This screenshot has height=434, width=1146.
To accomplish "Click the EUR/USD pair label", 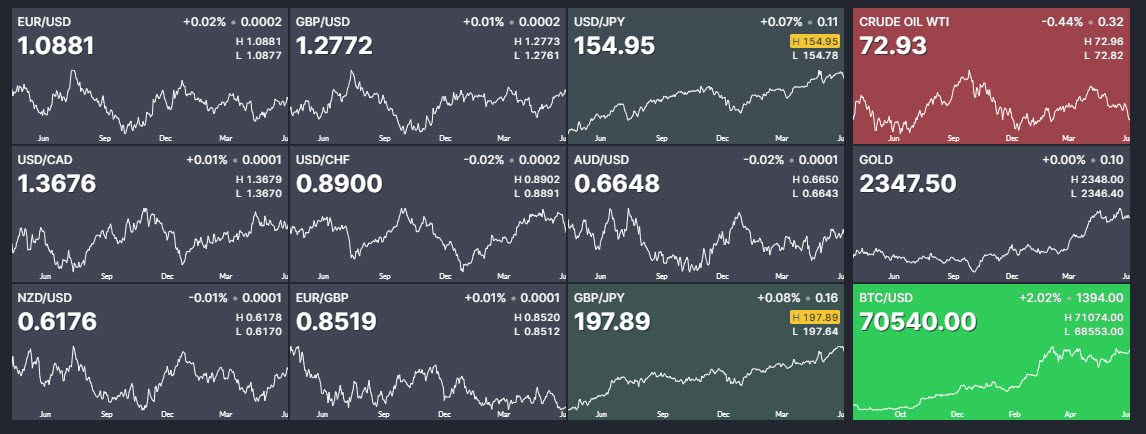I will pyautogui.click(x=39, y=21).
